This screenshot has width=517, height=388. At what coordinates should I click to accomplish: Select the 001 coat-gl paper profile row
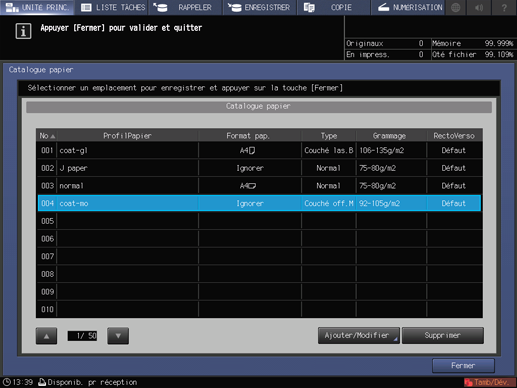point(259,150)
